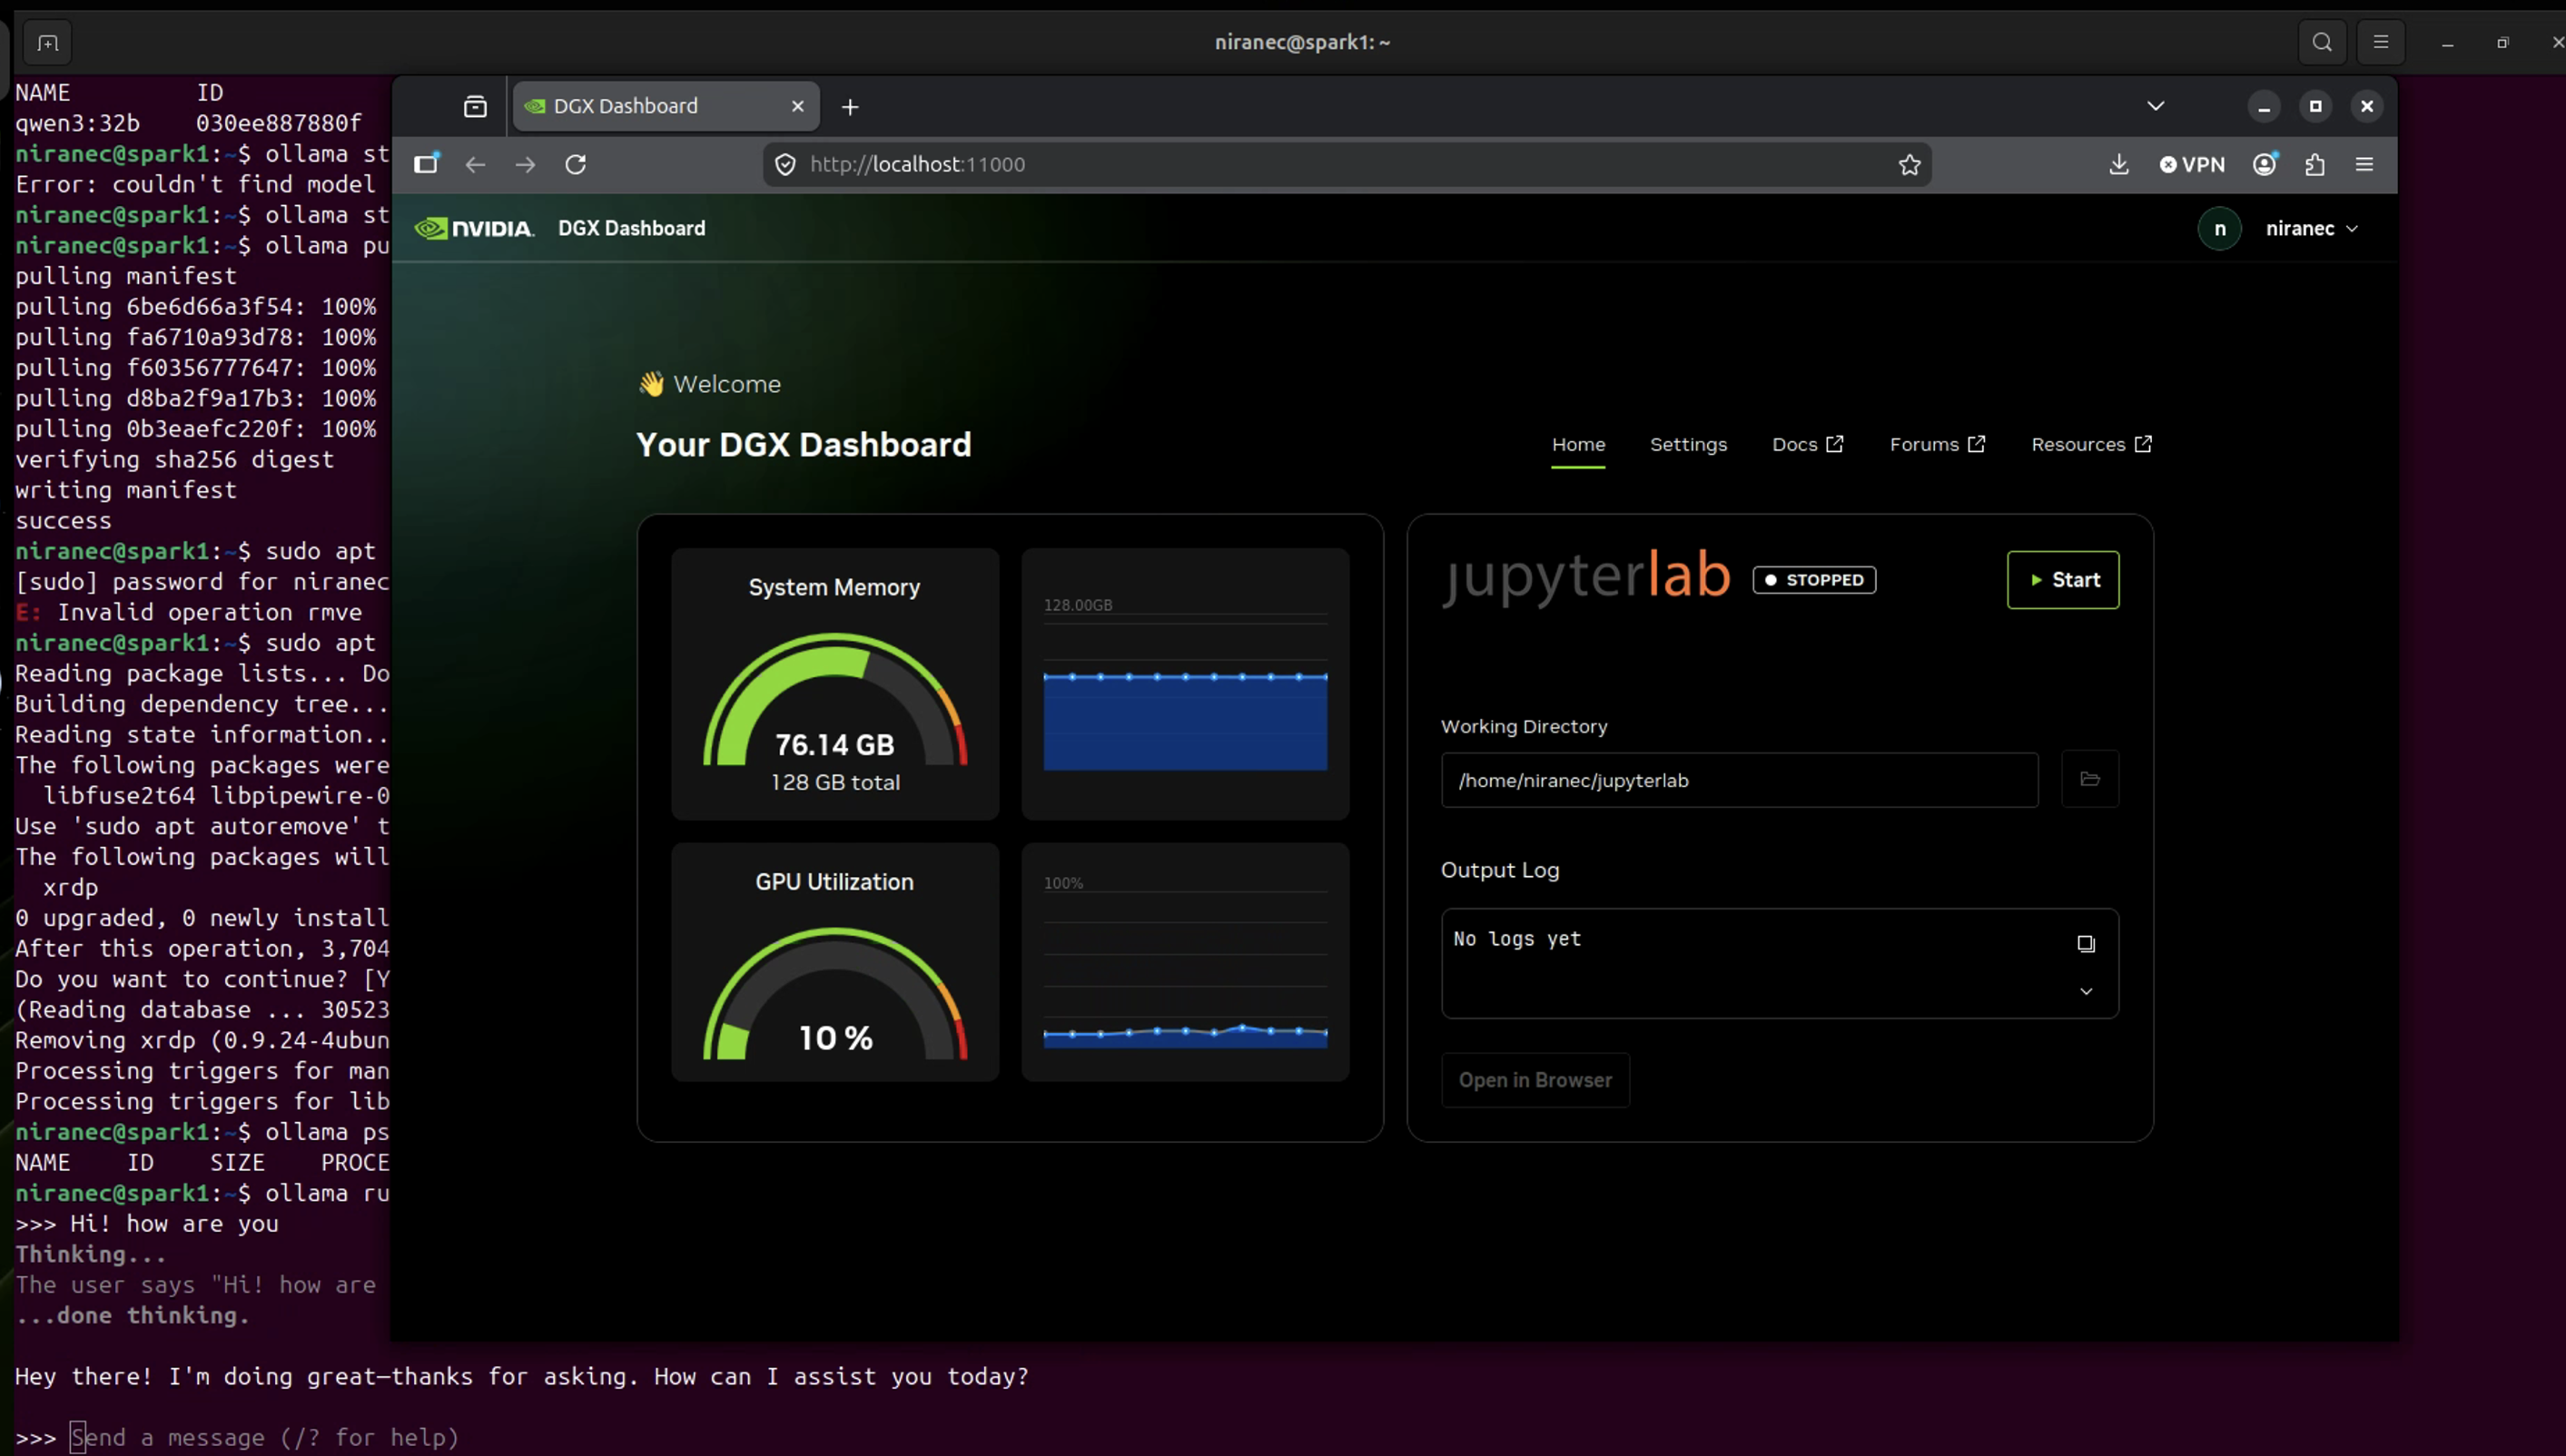
Task: Open terminal search icon
Action: (2322, 42)
